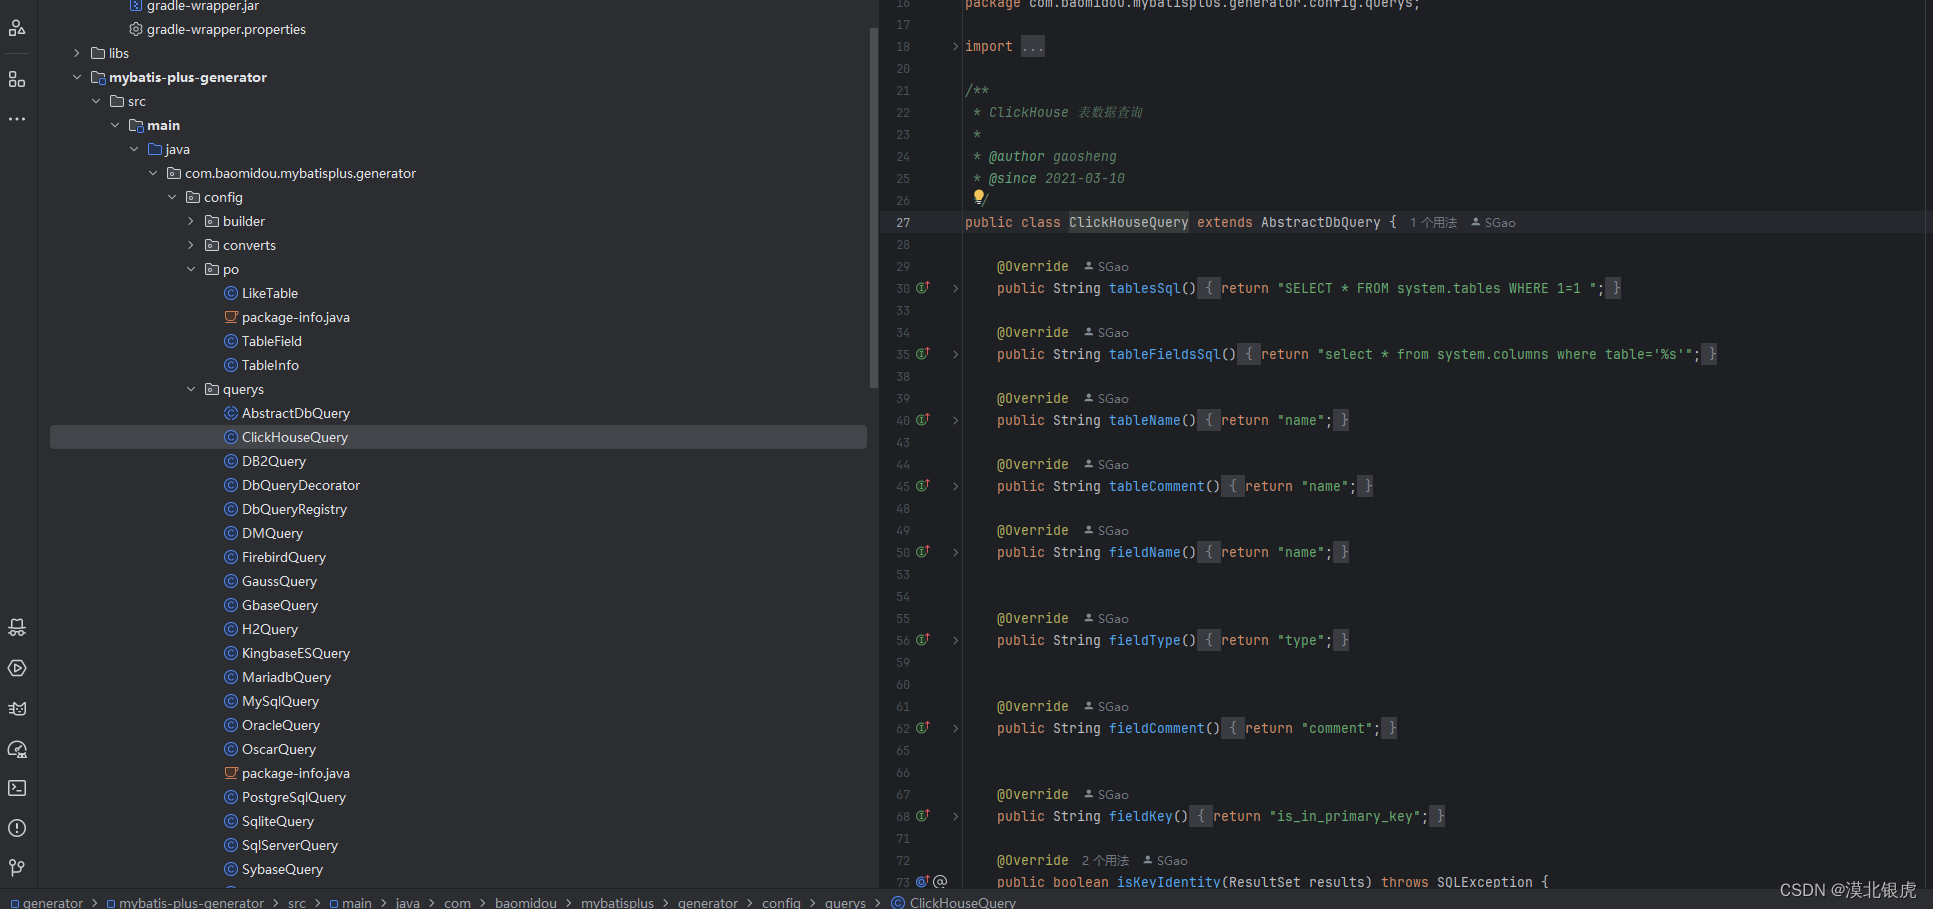Open AbstractDbQuery class file
This screenshot has width=1933, height=909.
point(295,413)
